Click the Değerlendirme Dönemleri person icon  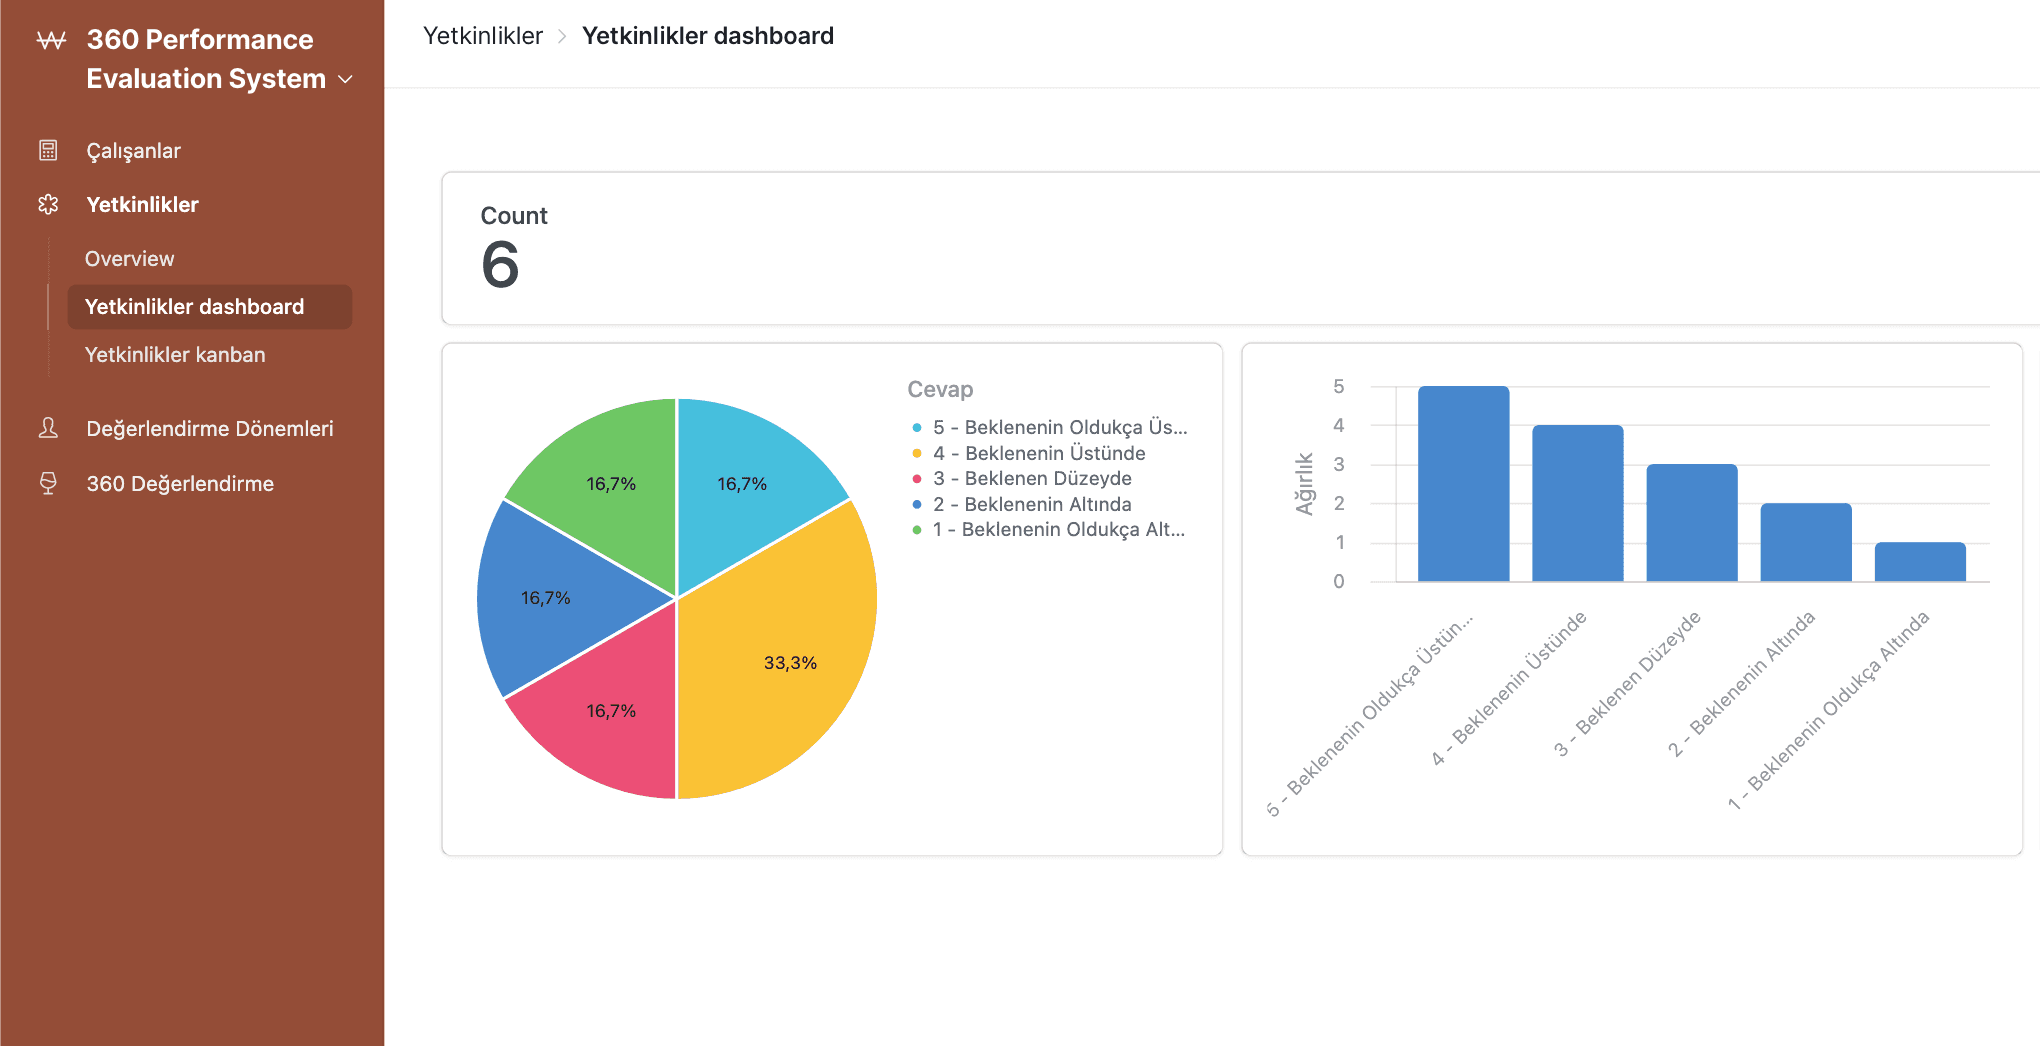pyautogui.click(x=48, y=428)
